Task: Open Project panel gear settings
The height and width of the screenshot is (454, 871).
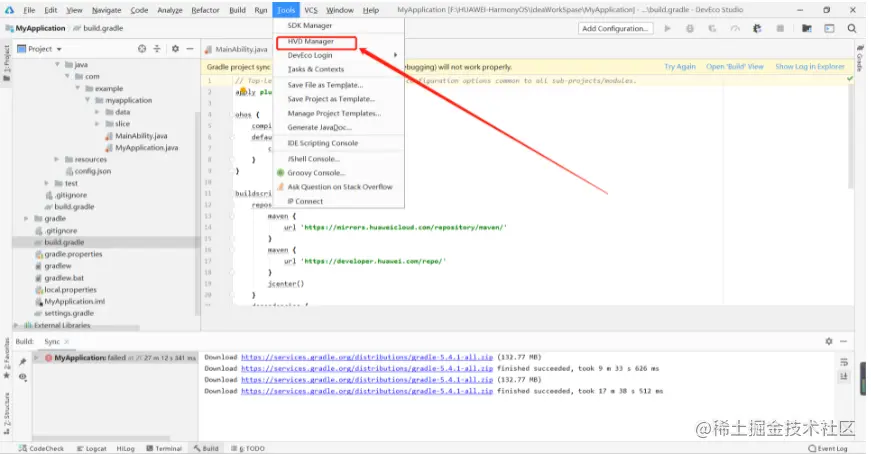Action: 175,49
